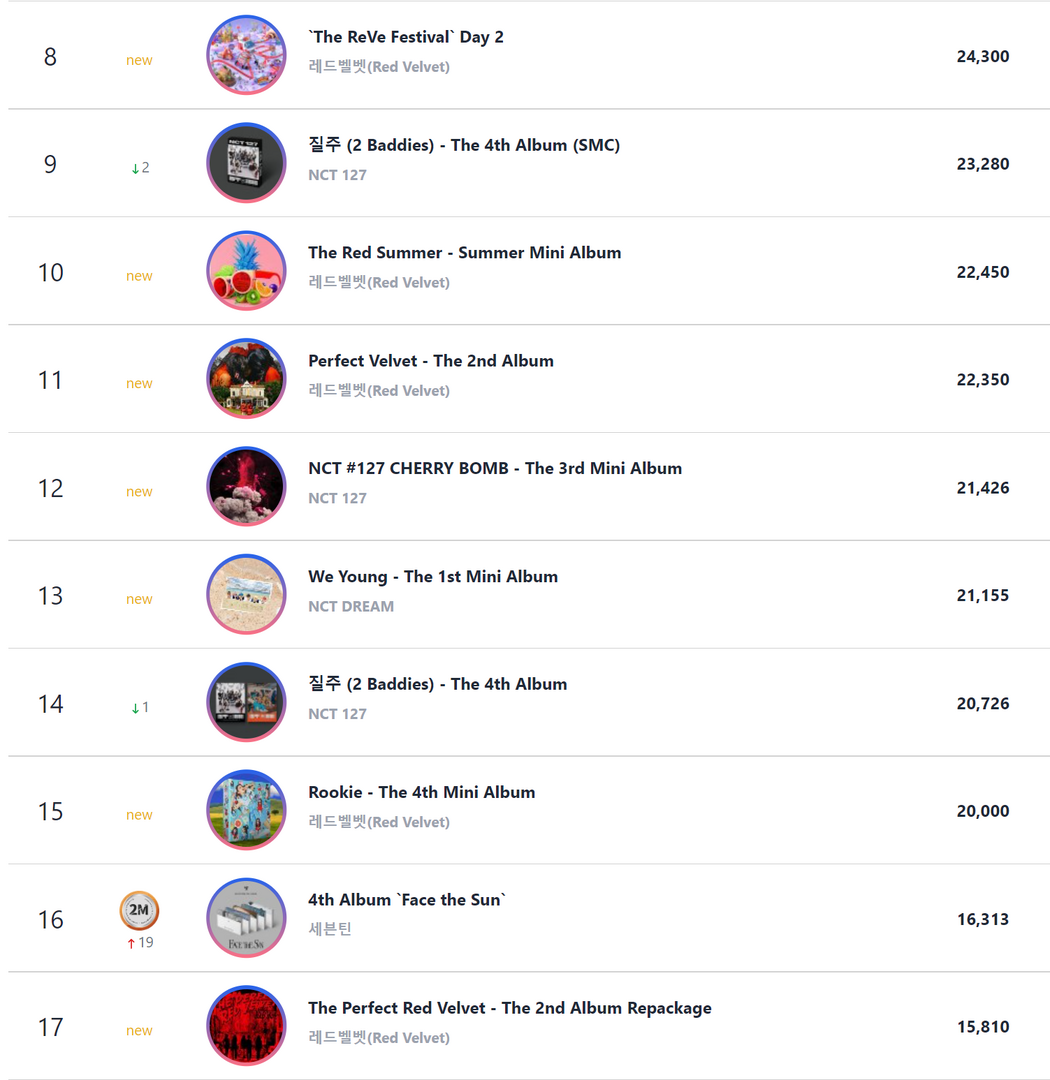Open the Face the Sun album artwork
This screenshot has width=1050, height=1080.
point(246,917)
